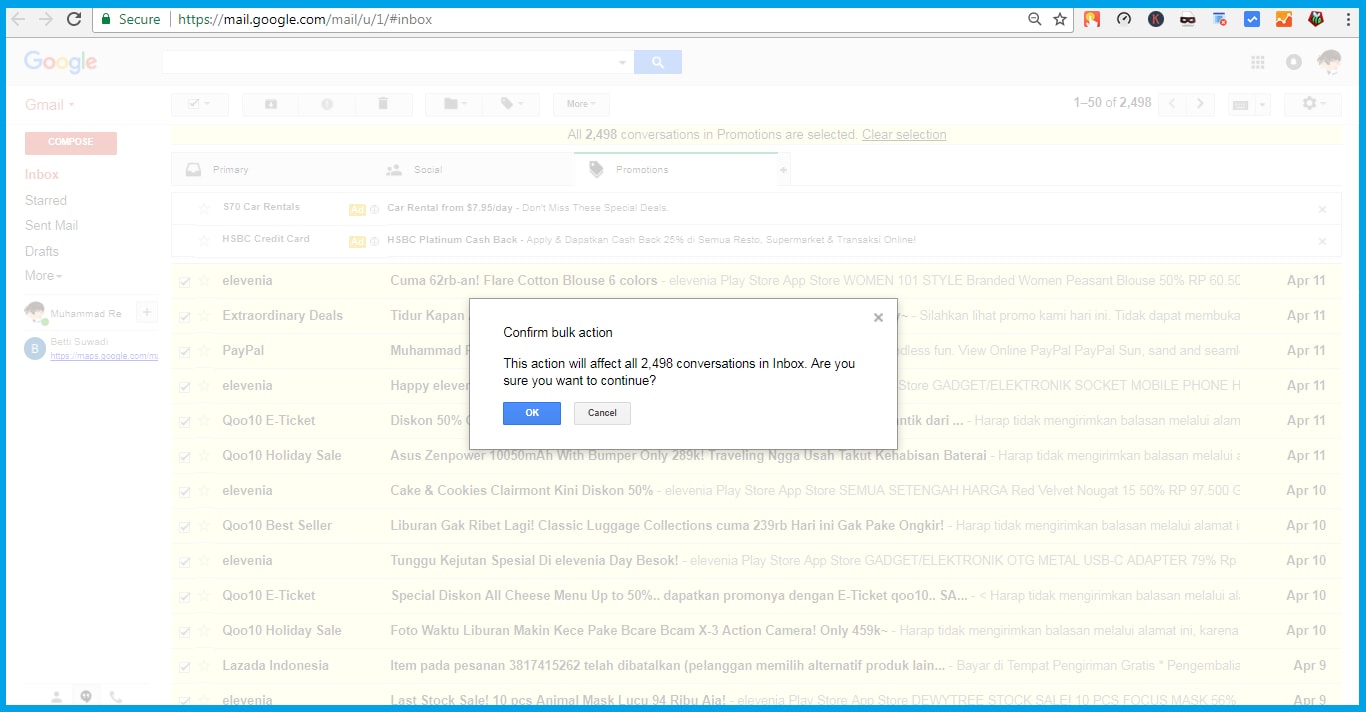This screenshot has width=1366, height=712.
Task: Click the Compose button
Action: pyautogui.click(x=71, y=143)
